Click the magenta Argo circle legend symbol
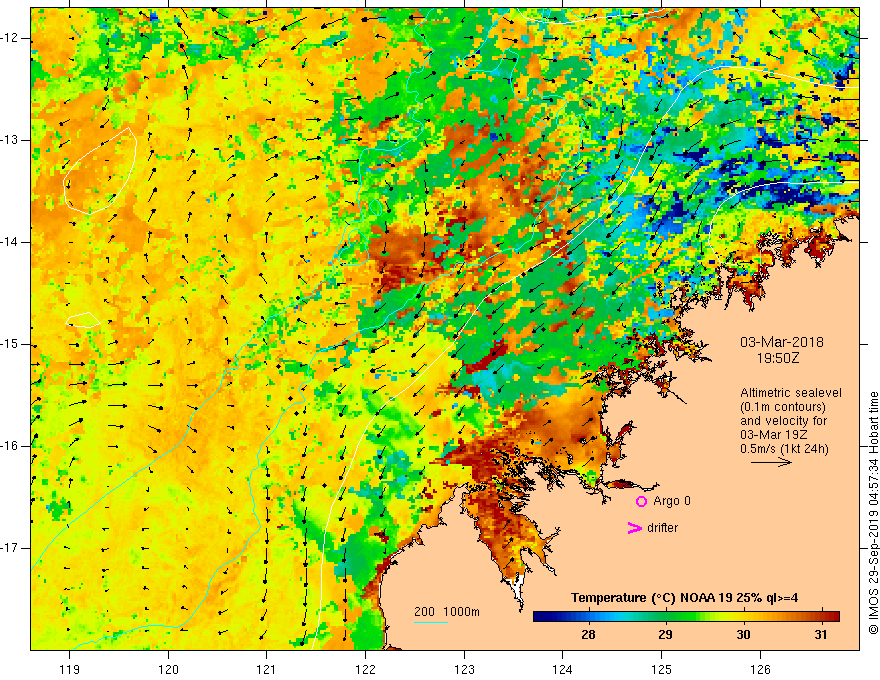Image resolution: width=880 pixels, height=680 pixels. (641, 501)
